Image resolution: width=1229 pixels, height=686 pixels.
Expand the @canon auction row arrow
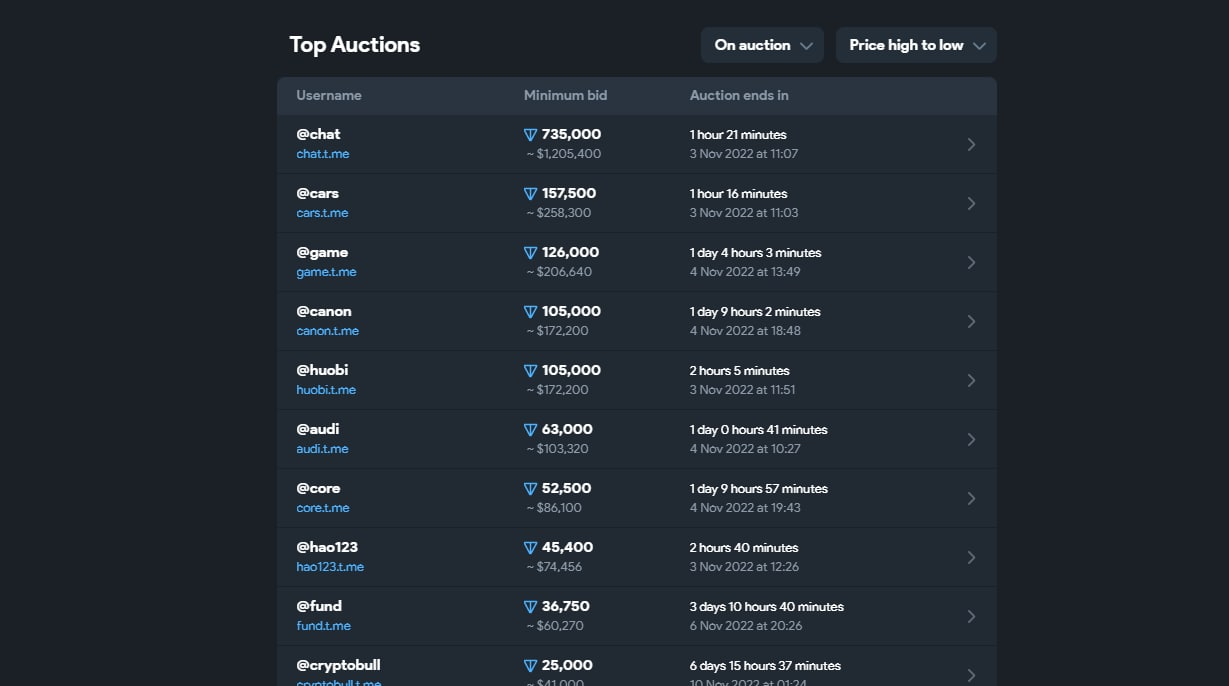point(970,321)
